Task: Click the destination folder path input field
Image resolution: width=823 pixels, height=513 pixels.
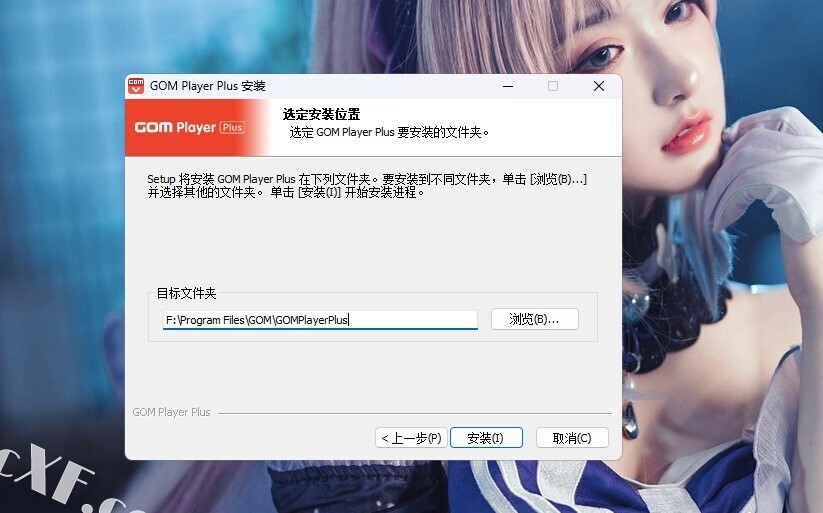Action: point(320,320)
